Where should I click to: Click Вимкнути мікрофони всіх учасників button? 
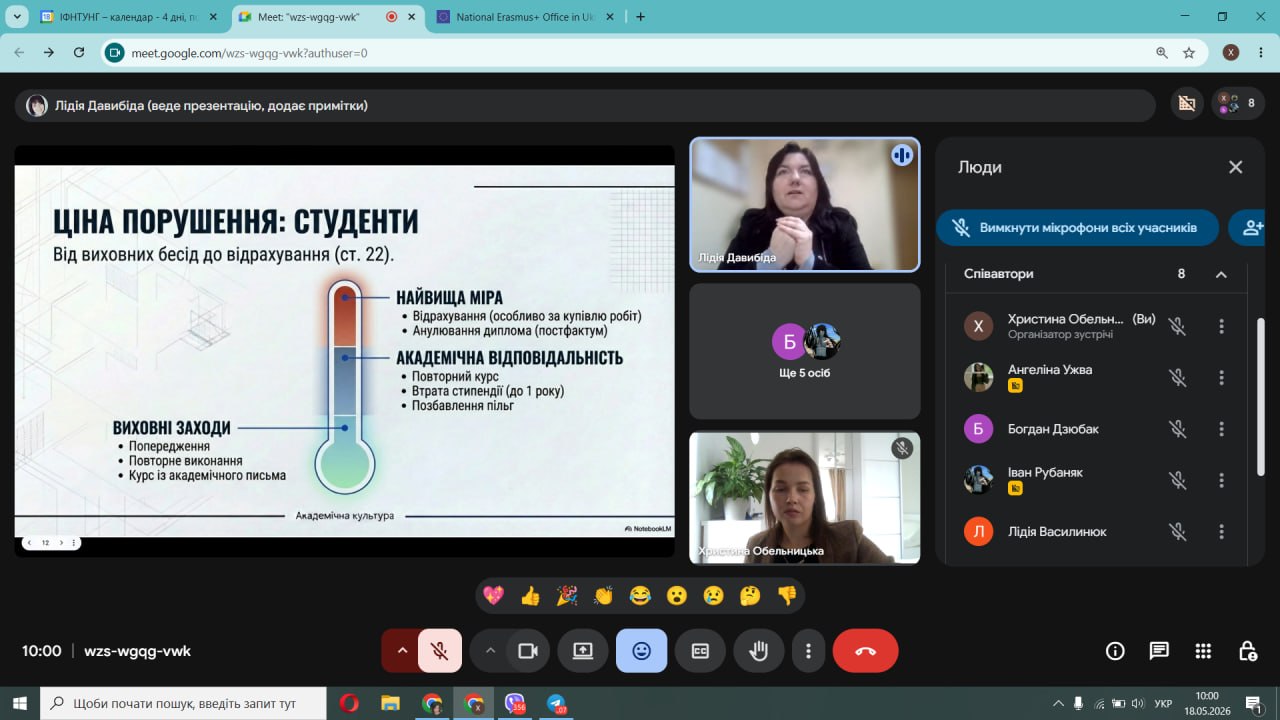[1078, 227]
